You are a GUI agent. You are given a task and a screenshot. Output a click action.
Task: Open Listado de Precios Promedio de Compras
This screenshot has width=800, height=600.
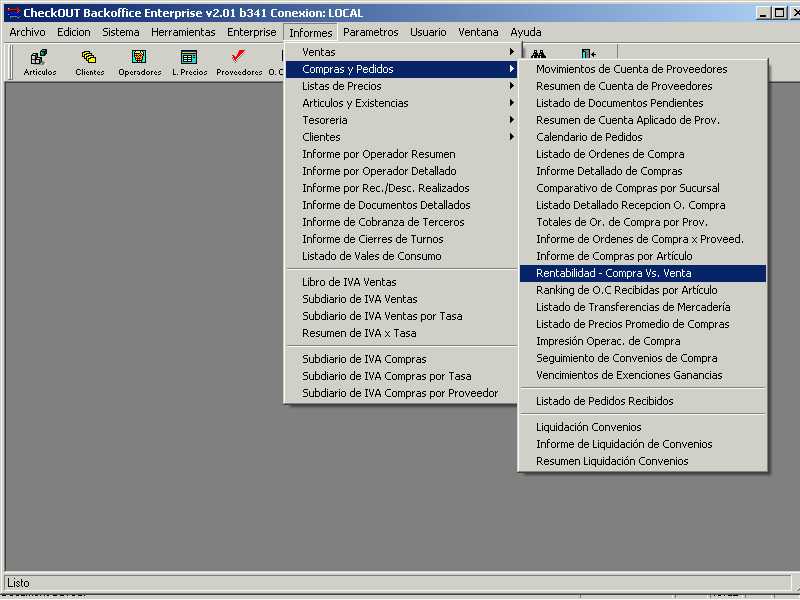coord(642,324)
